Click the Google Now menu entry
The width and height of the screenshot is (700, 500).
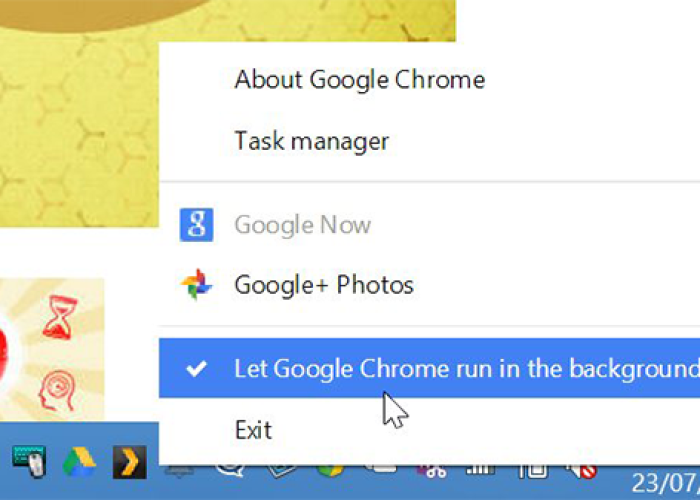[302, 225]
